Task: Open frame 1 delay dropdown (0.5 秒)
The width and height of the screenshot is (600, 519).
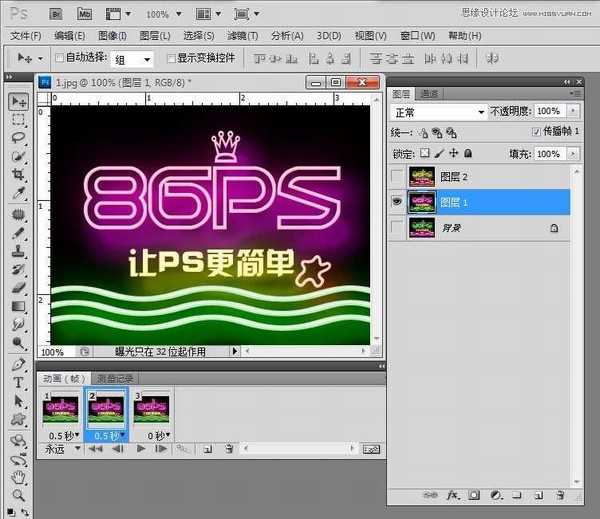Action: [x=61, y=436]
